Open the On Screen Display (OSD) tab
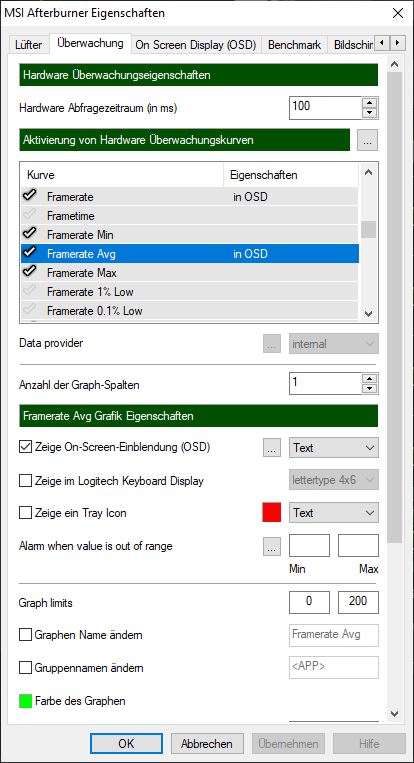This screenshot has width=414, height=763. coord(196,45)
